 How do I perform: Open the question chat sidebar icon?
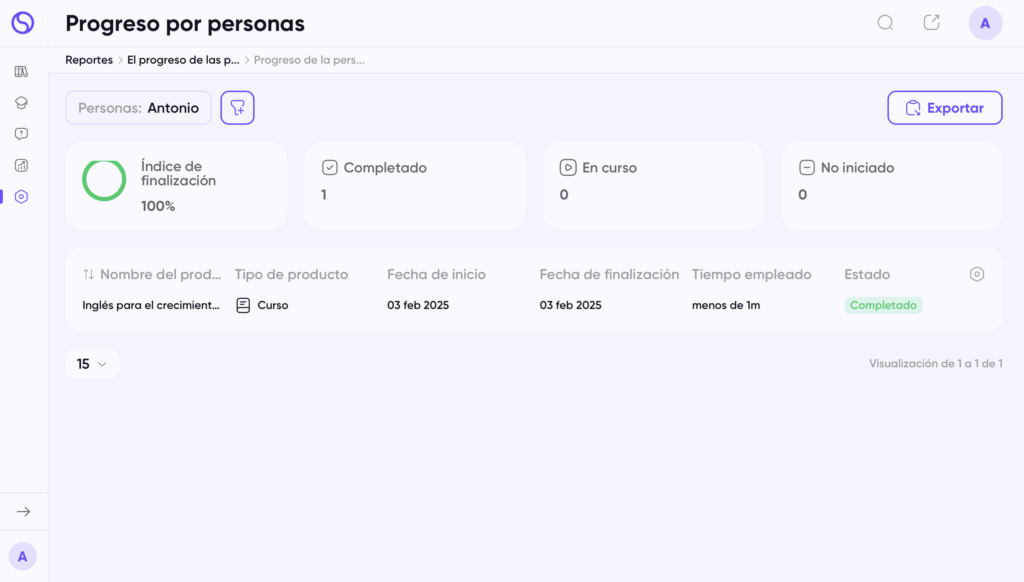22,134
